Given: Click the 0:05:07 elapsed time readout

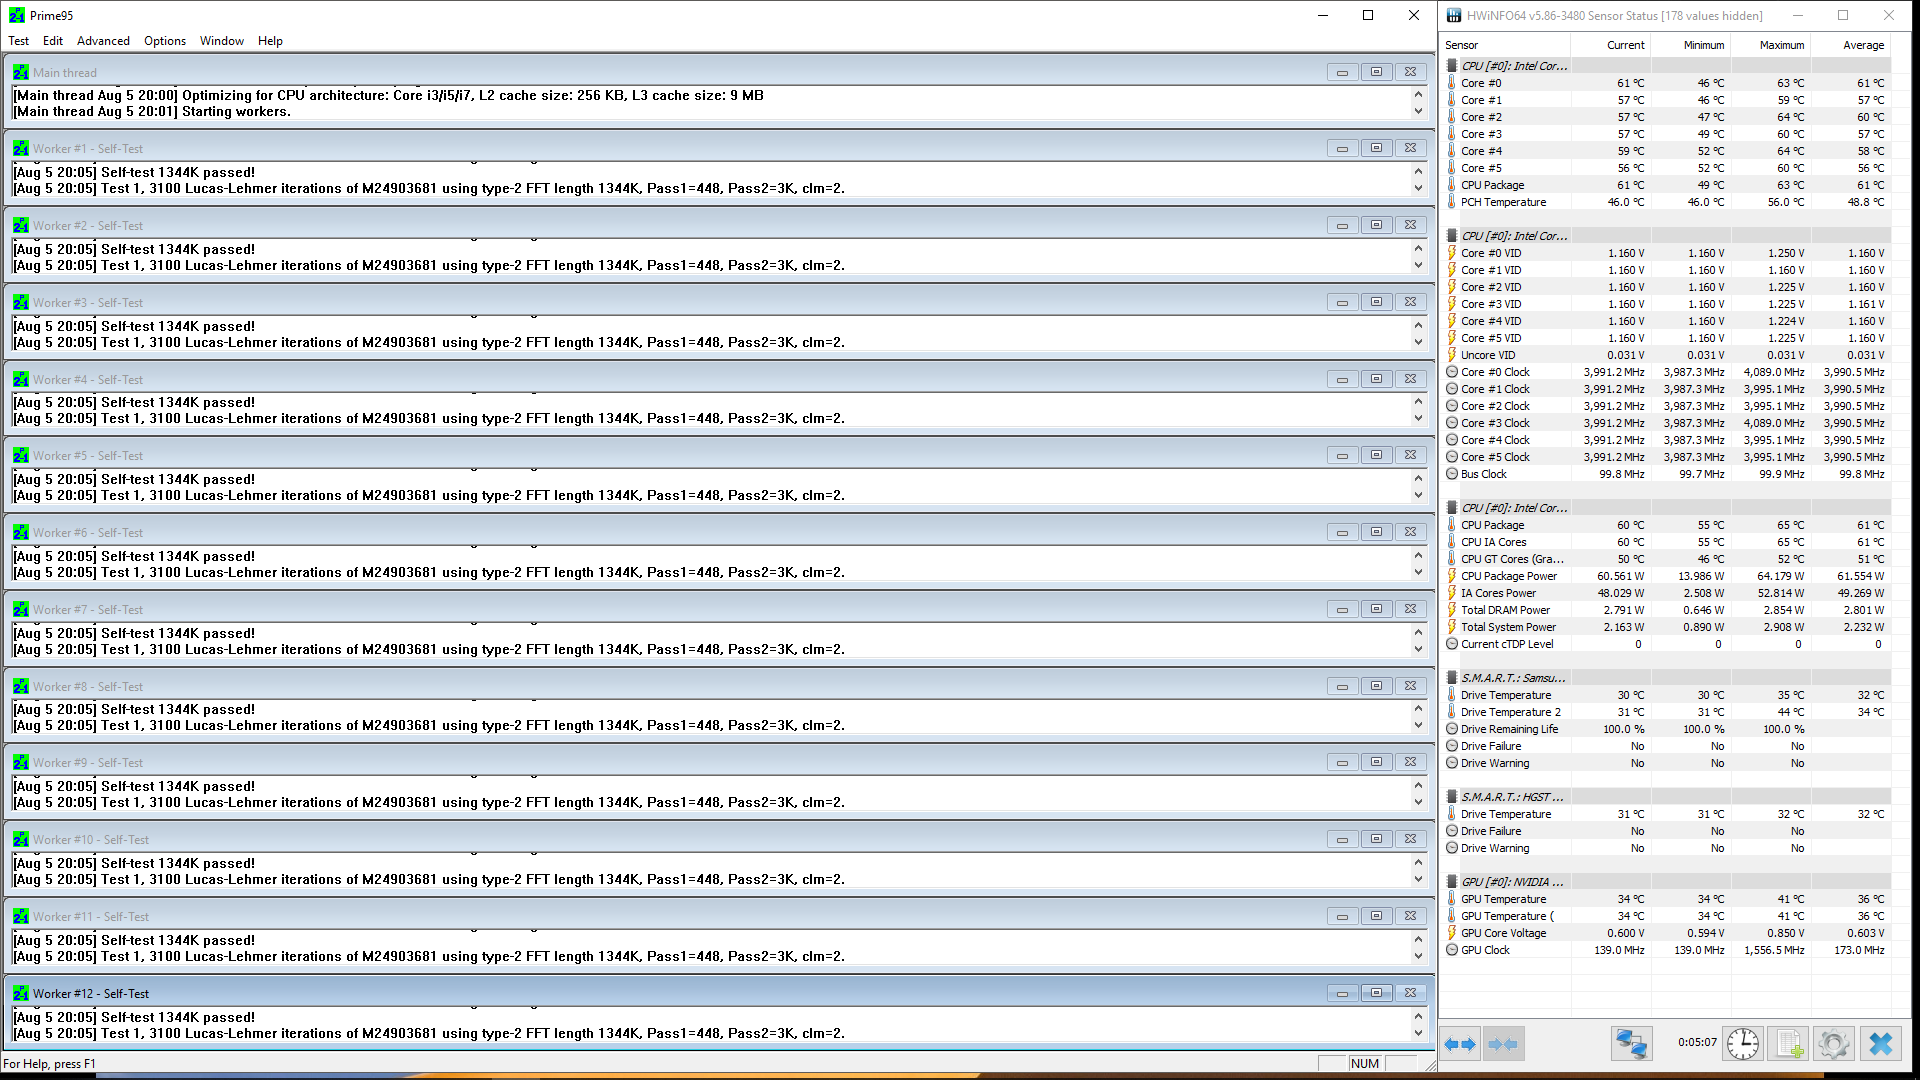Looking at the screenshot, I should [x=1697, y=1043].
